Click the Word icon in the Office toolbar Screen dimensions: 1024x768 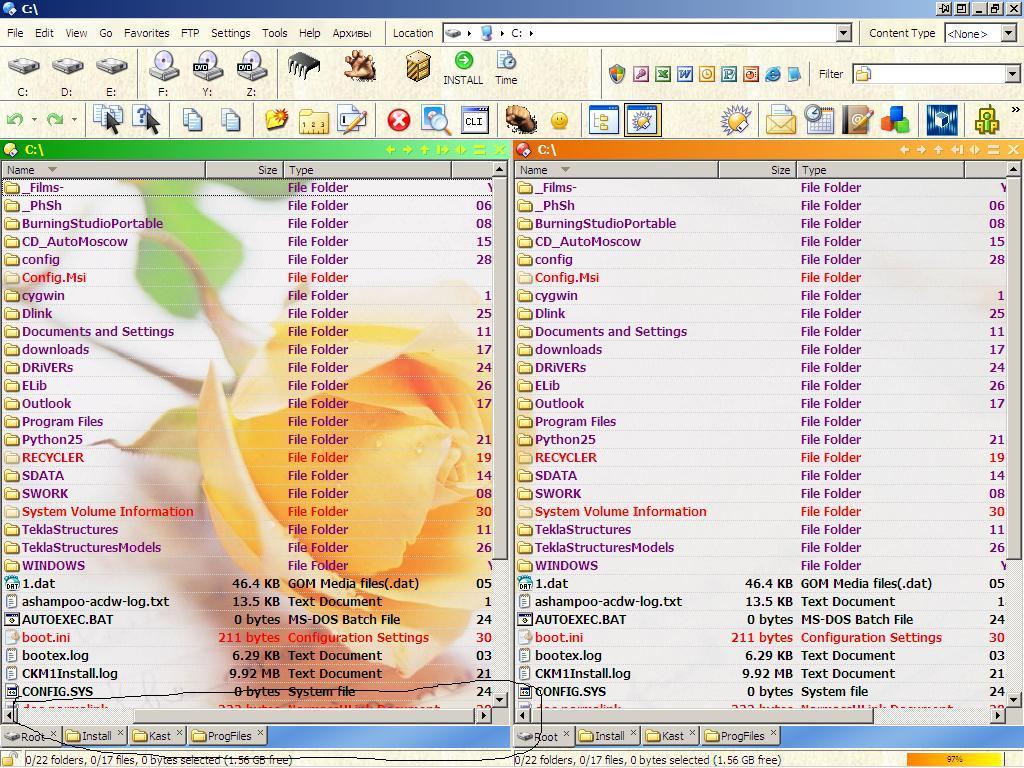pos(684,74)
